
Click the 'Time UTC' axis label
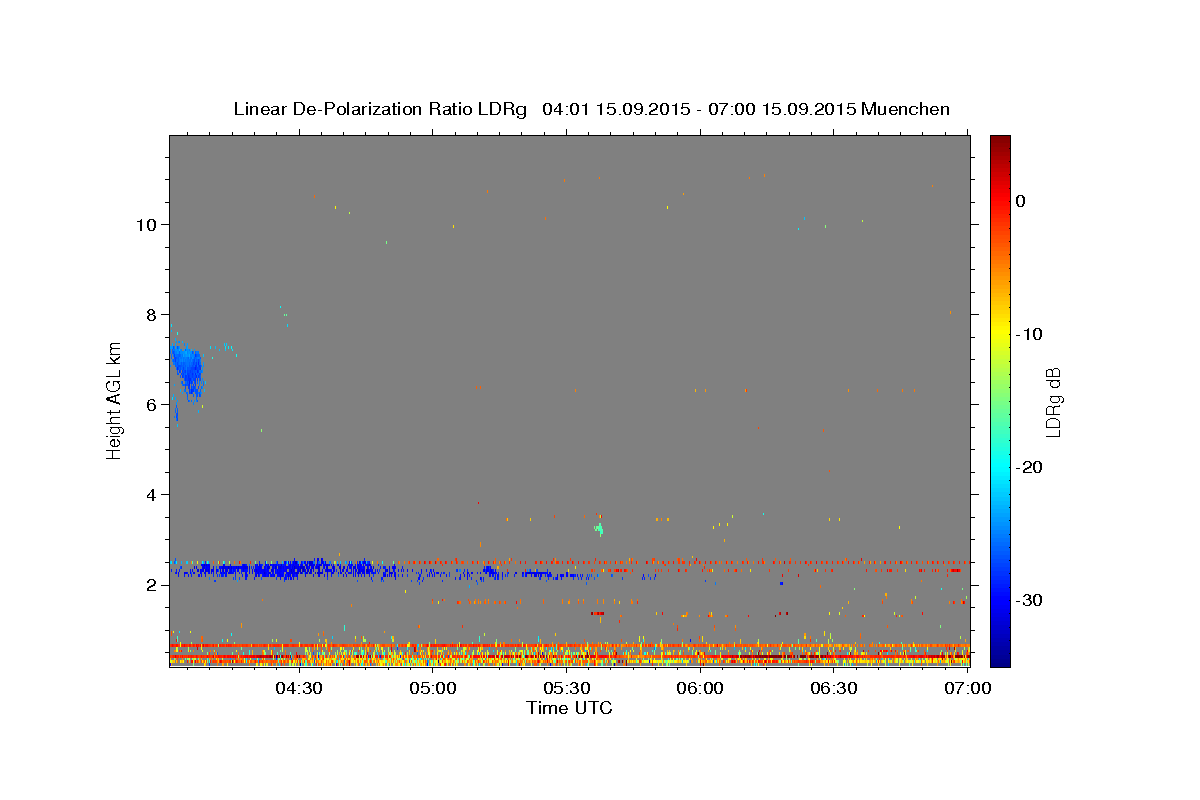click(569, 708)
